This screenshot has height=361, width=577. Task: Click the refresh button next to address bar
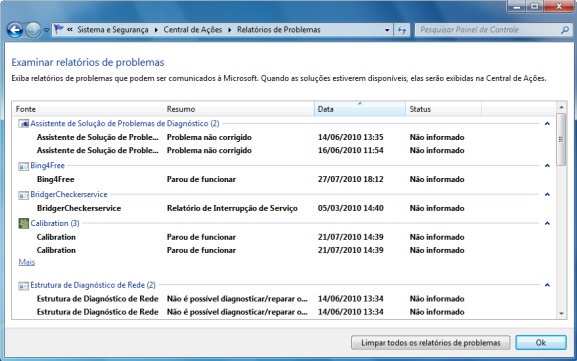pos(401,30)
